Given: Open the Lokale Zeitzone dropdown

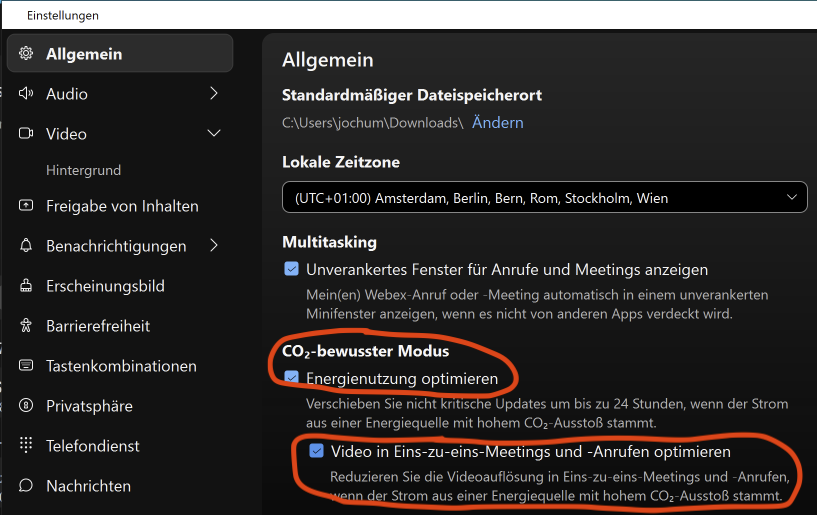Looking at the screenshot, I should click(x=544, y=198).
